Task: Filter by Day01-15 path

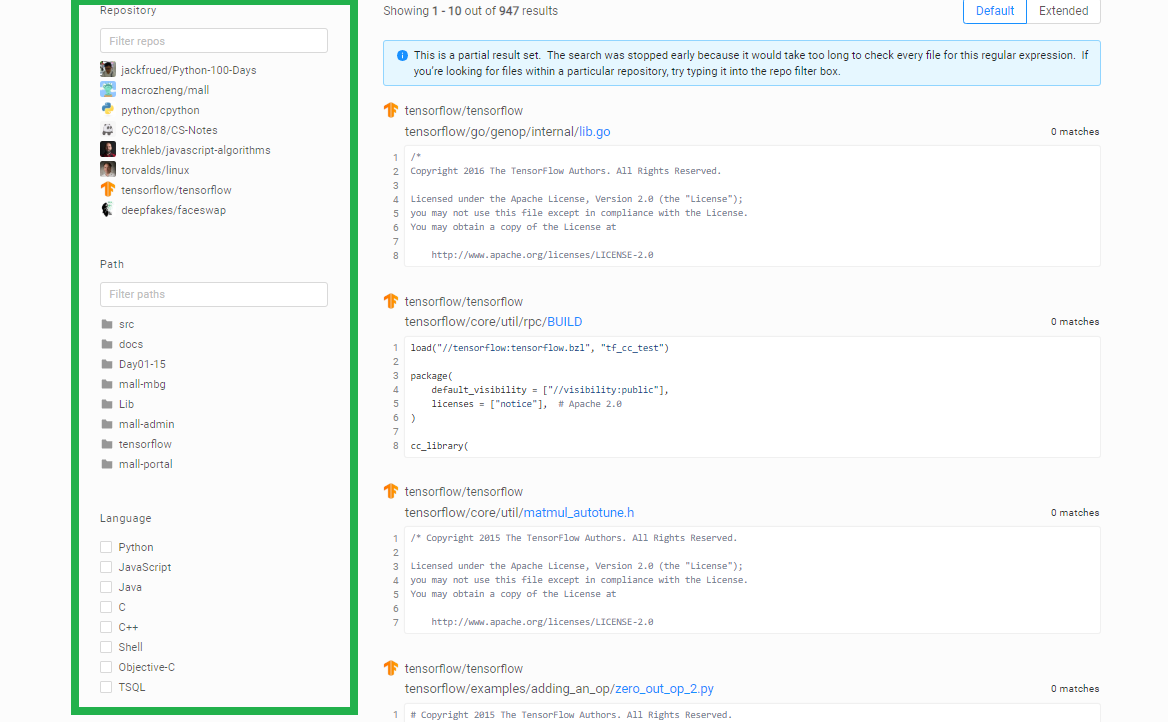Action: pyautogui.click(x=142, y=364)
